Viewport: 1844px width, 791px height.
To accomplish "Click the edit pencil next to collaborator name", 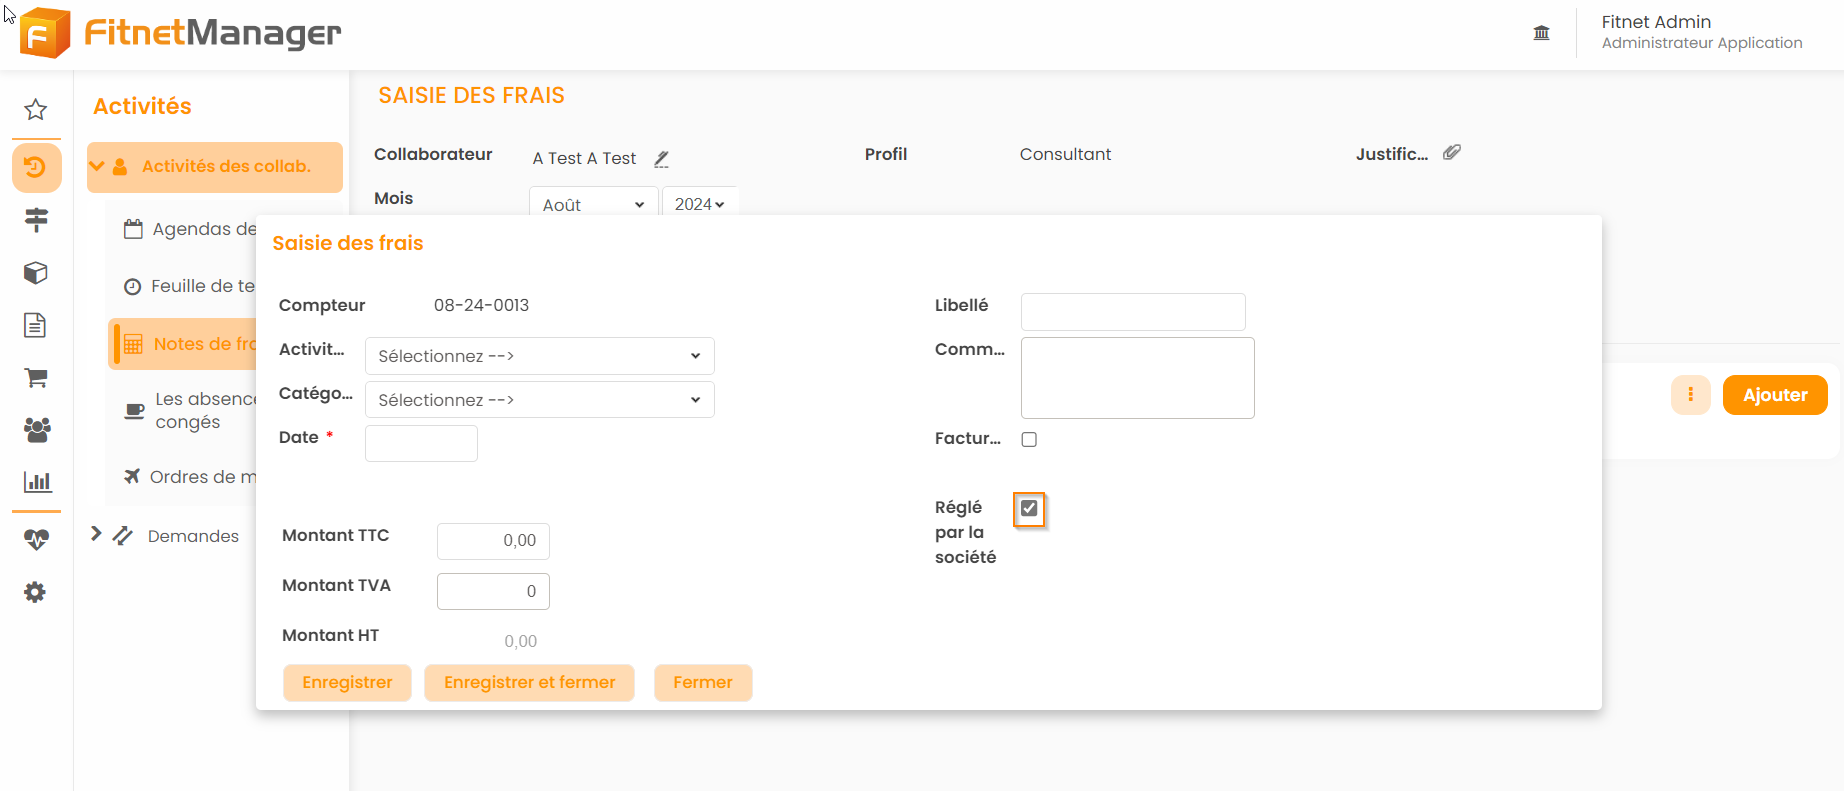I will point(661,159).
